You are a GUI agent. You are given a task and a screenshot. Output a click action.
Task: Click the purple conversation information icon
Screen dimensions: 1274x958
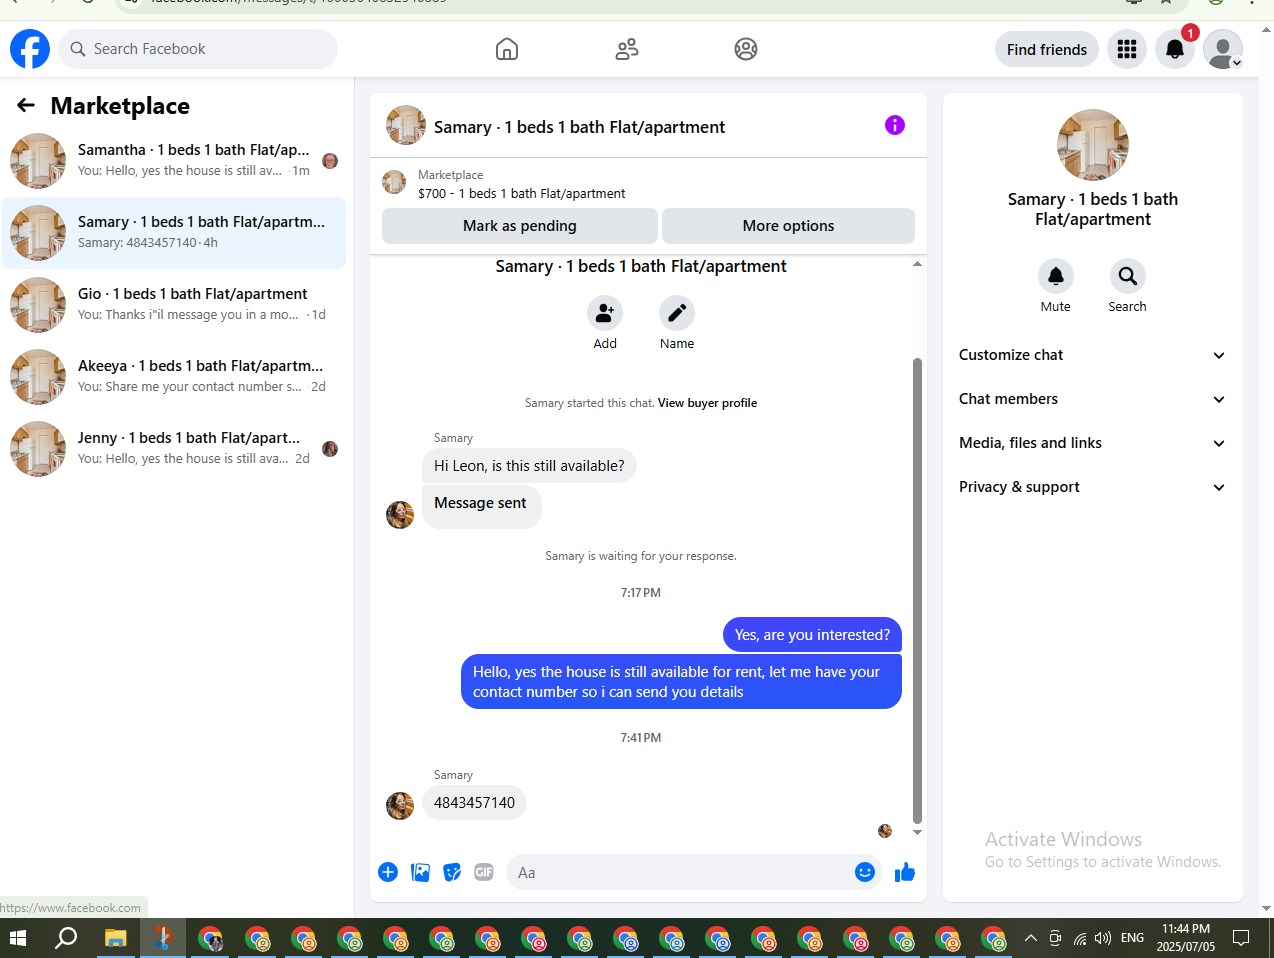click(895, 125)
